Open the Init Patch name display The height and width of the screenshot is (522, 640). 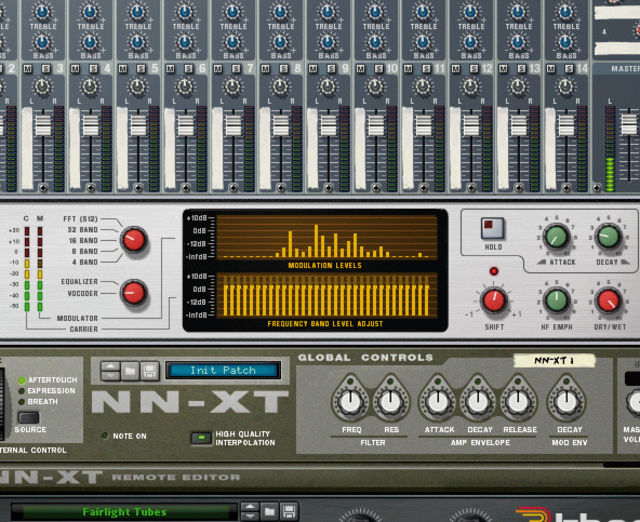click(223, 370)
